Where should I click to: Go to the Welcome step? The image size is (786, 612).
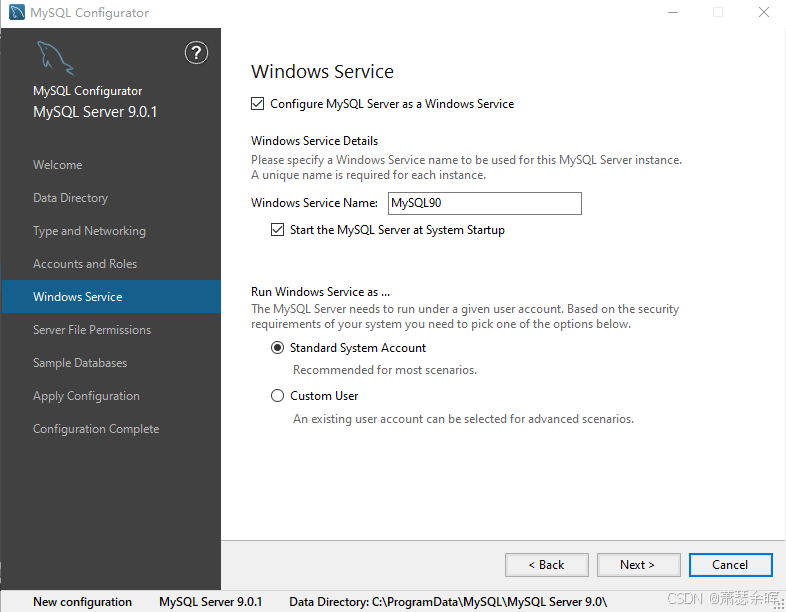[58, 165]
